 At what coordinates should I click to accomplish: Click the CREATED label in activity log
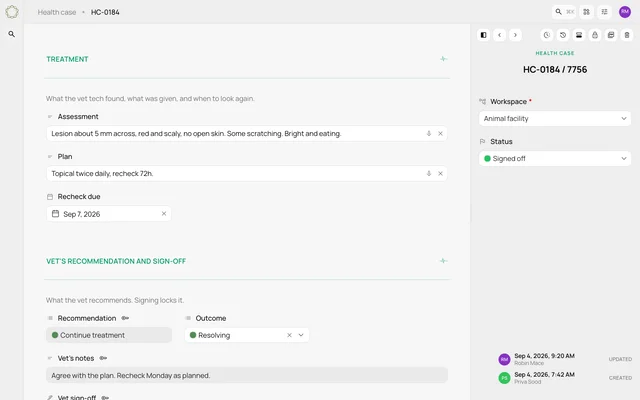pos(620,378)
